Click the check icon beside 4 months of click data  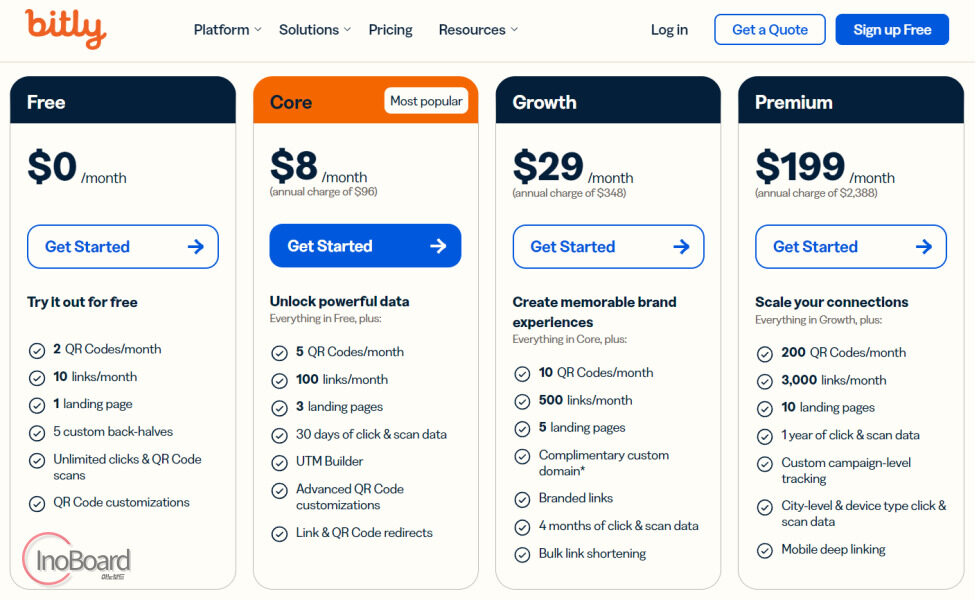pyautogui.click(x=522, y=528)
